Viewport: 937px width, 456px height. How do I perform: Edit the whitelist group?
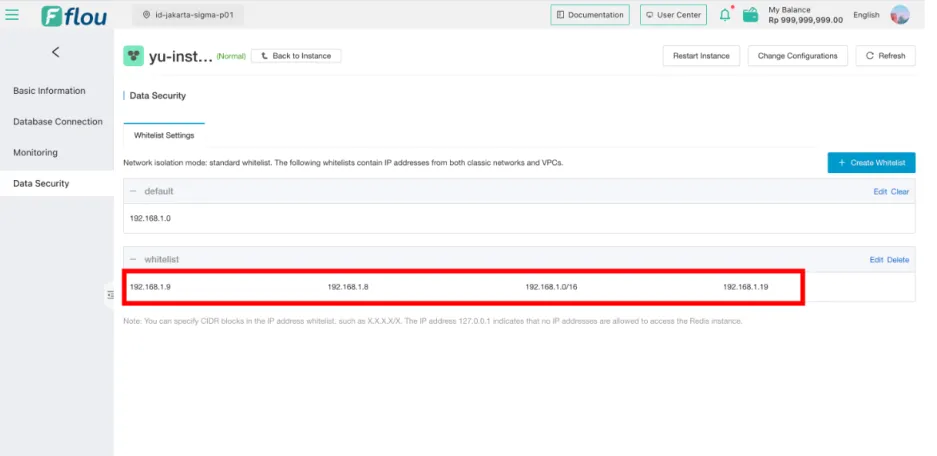(x=876, y=260)
